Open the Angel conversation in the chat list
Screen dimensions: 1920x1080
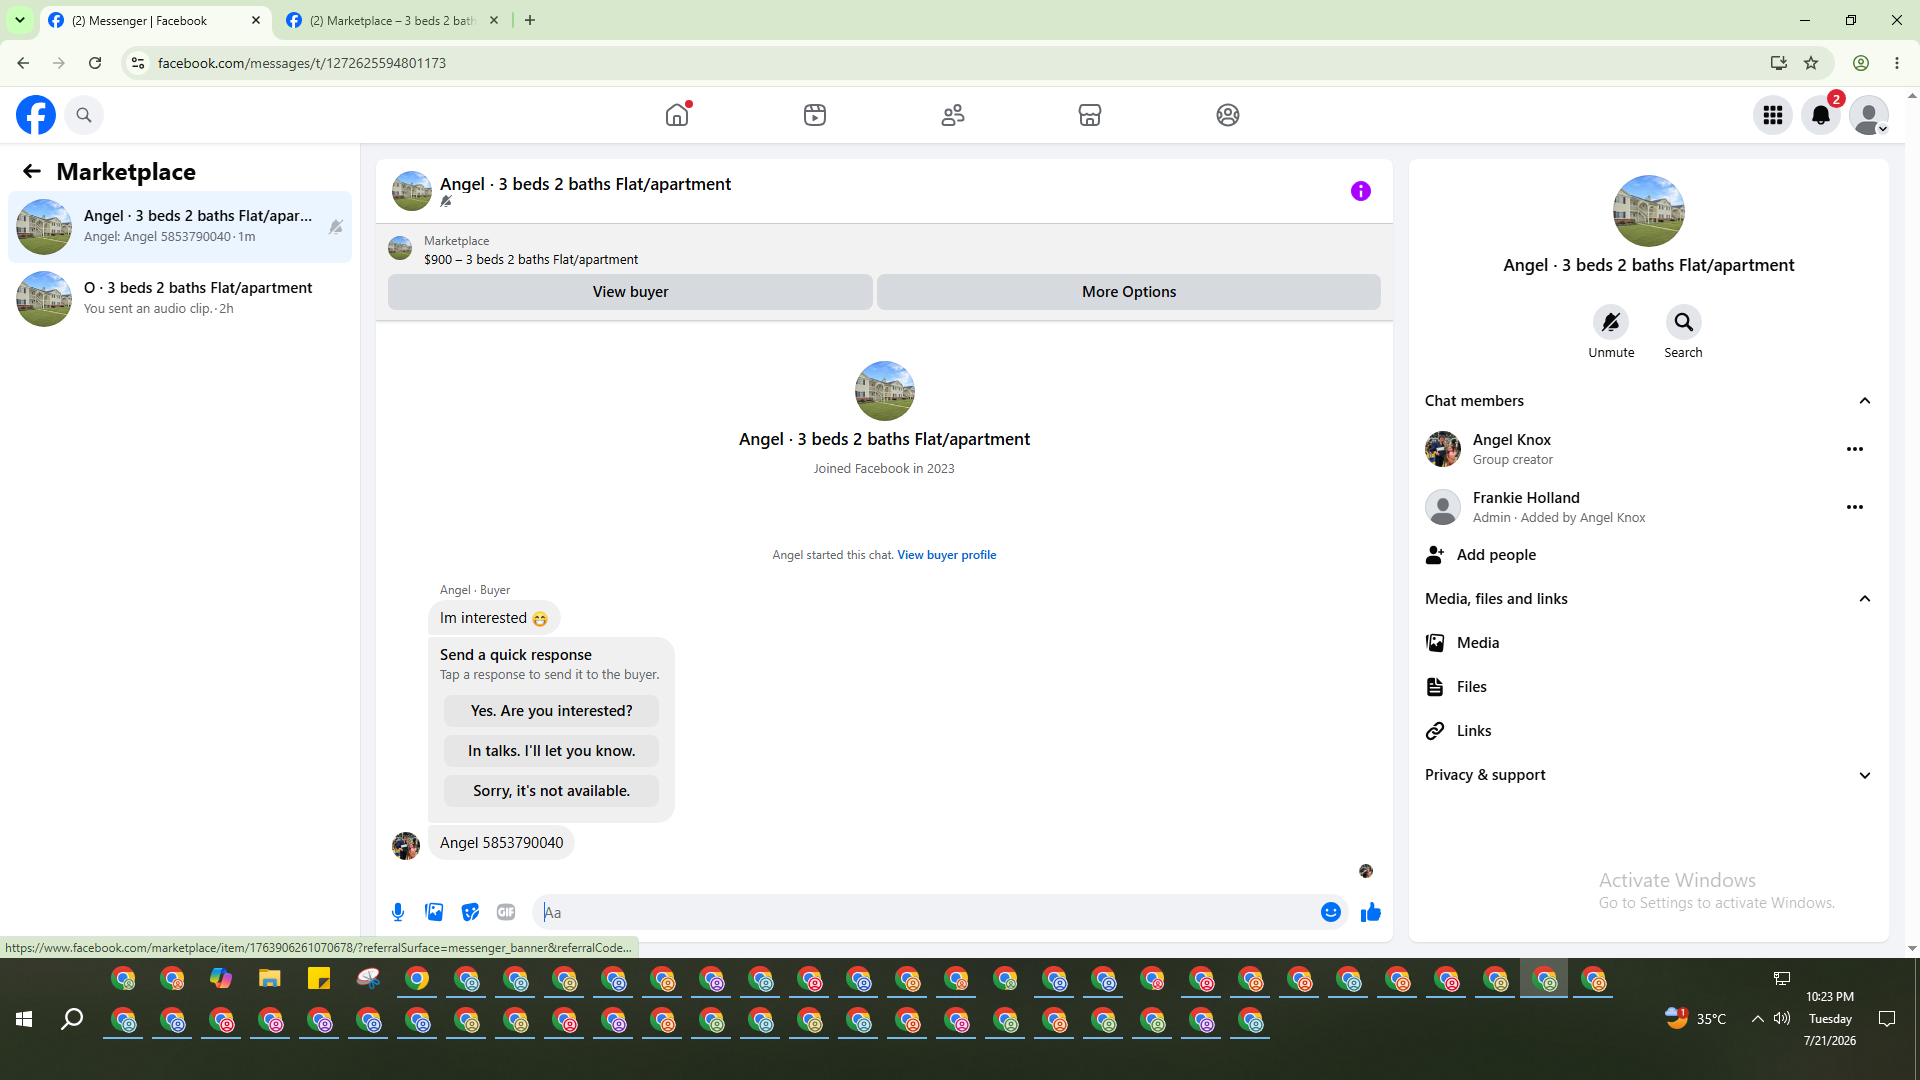[x=180, y=227]
